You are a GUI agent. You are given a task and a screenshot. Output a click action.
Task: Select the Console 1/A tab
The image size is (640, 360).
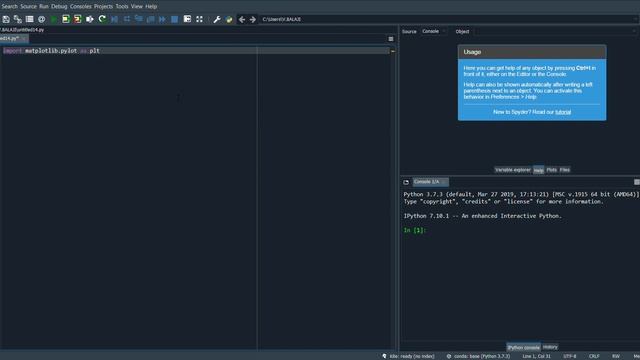coord(430,182)
